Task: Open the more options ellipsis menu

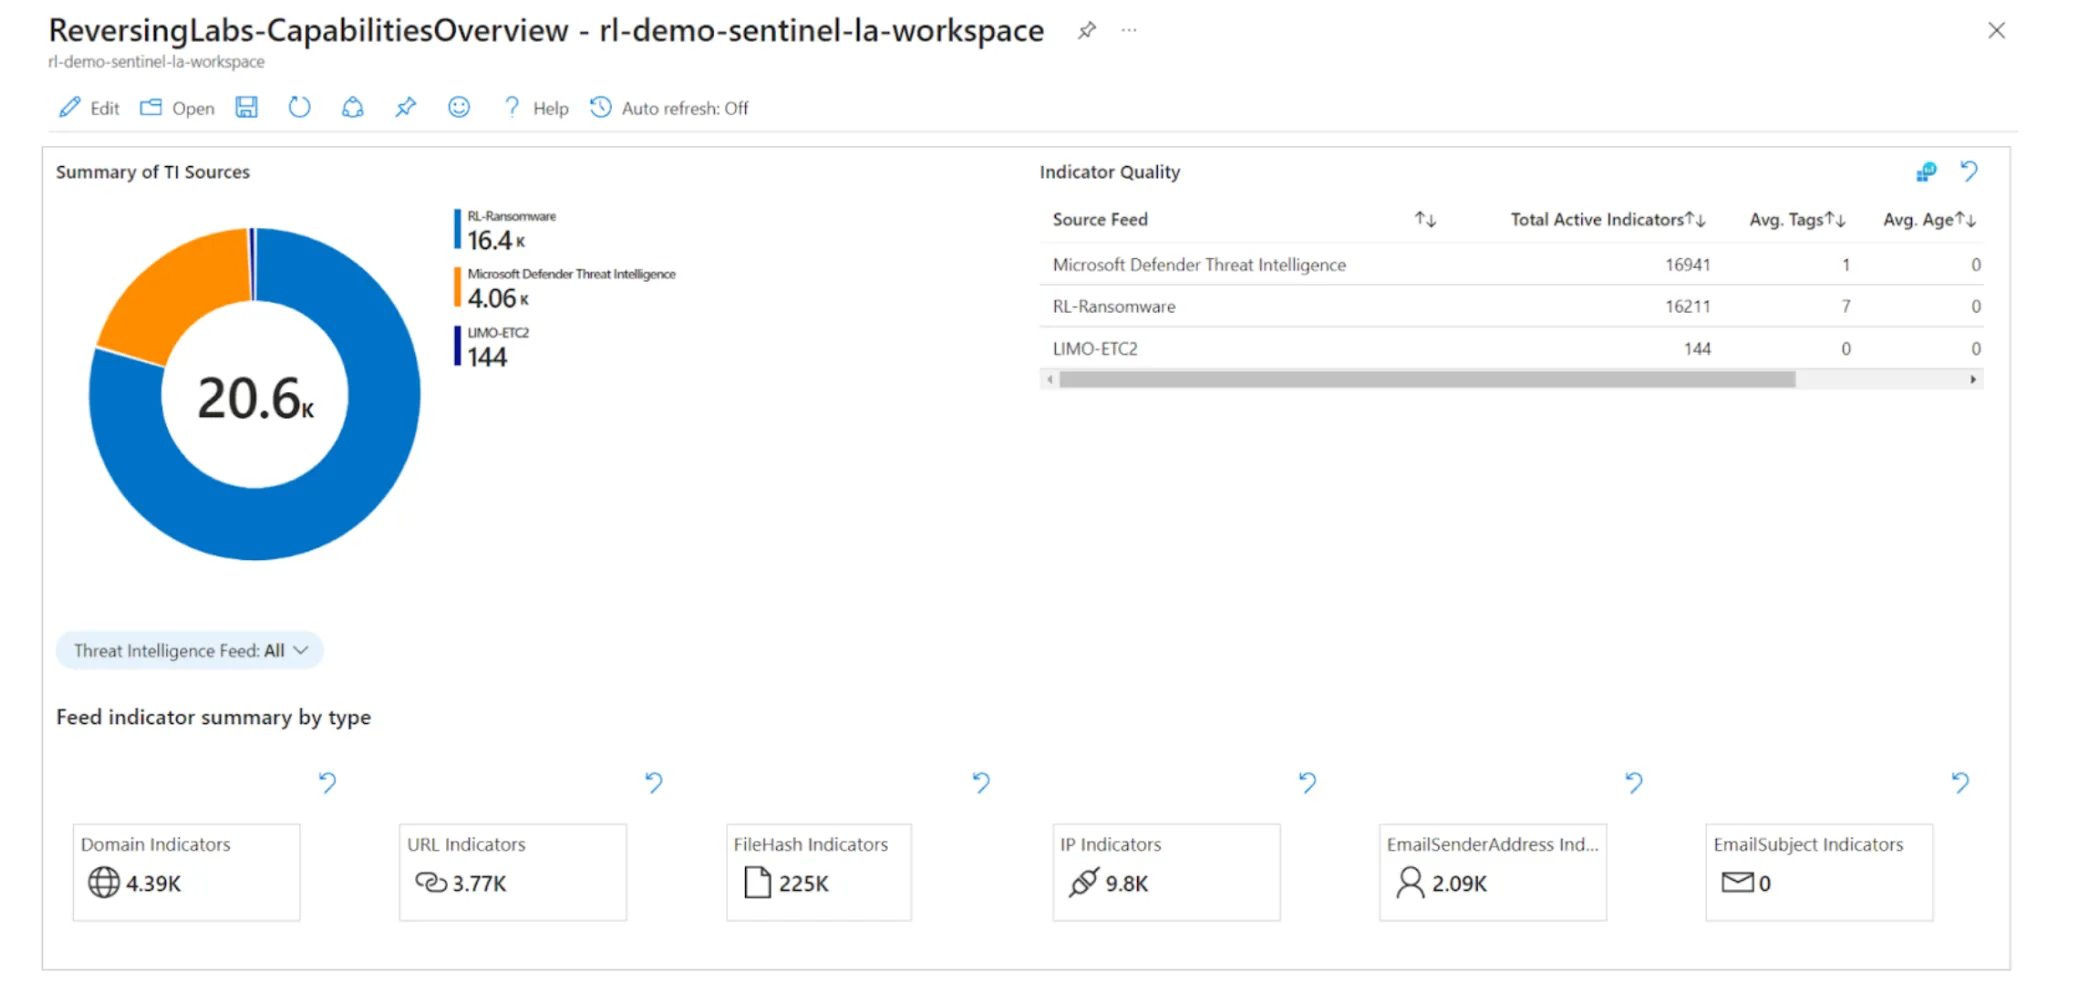Action: [1128, 30]
